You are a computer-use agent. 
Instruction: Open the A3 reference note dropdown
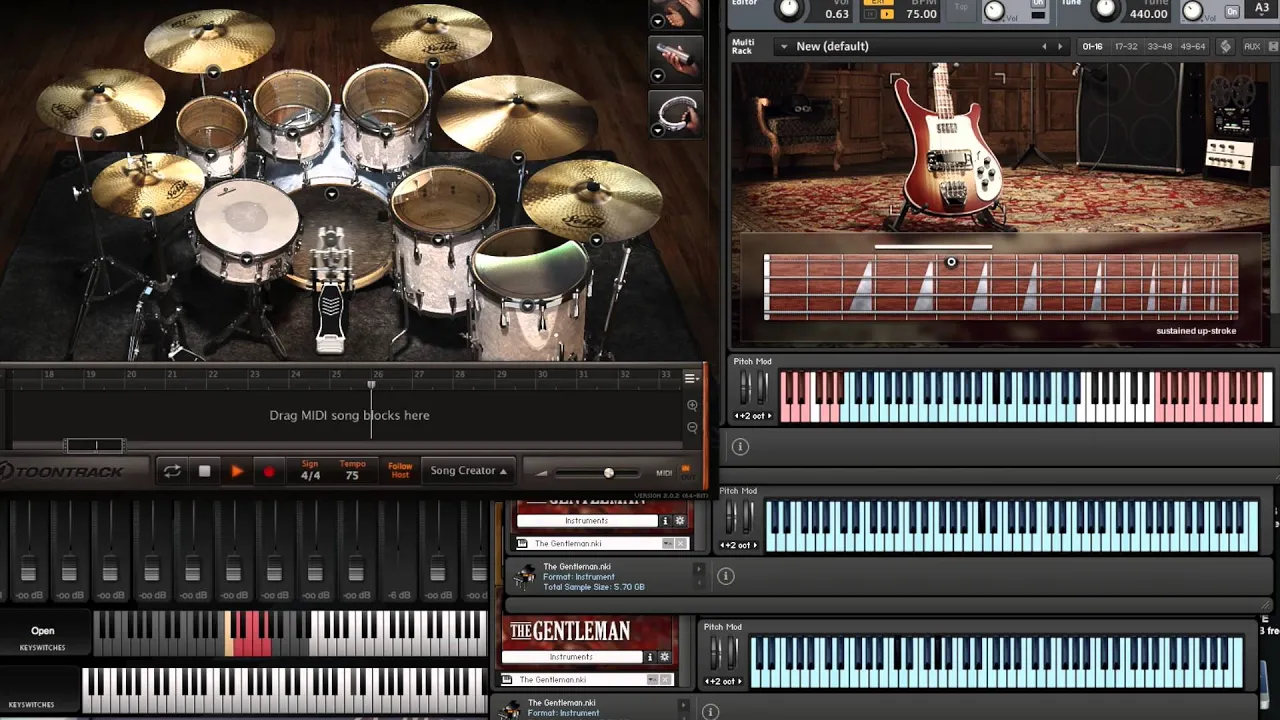(x=1262, y=8)
